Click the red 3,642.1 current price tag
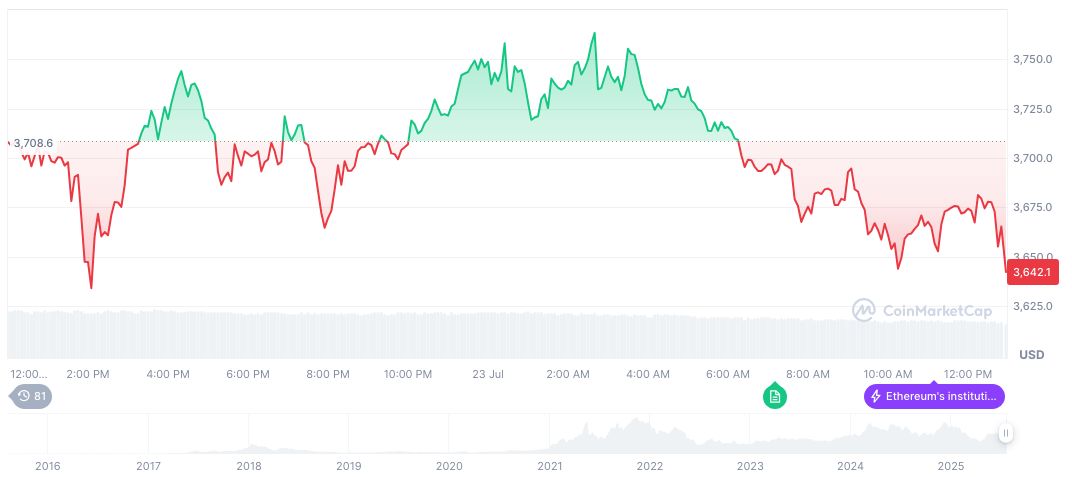Screen dimensions: 1072x477 click(1032, 271)
